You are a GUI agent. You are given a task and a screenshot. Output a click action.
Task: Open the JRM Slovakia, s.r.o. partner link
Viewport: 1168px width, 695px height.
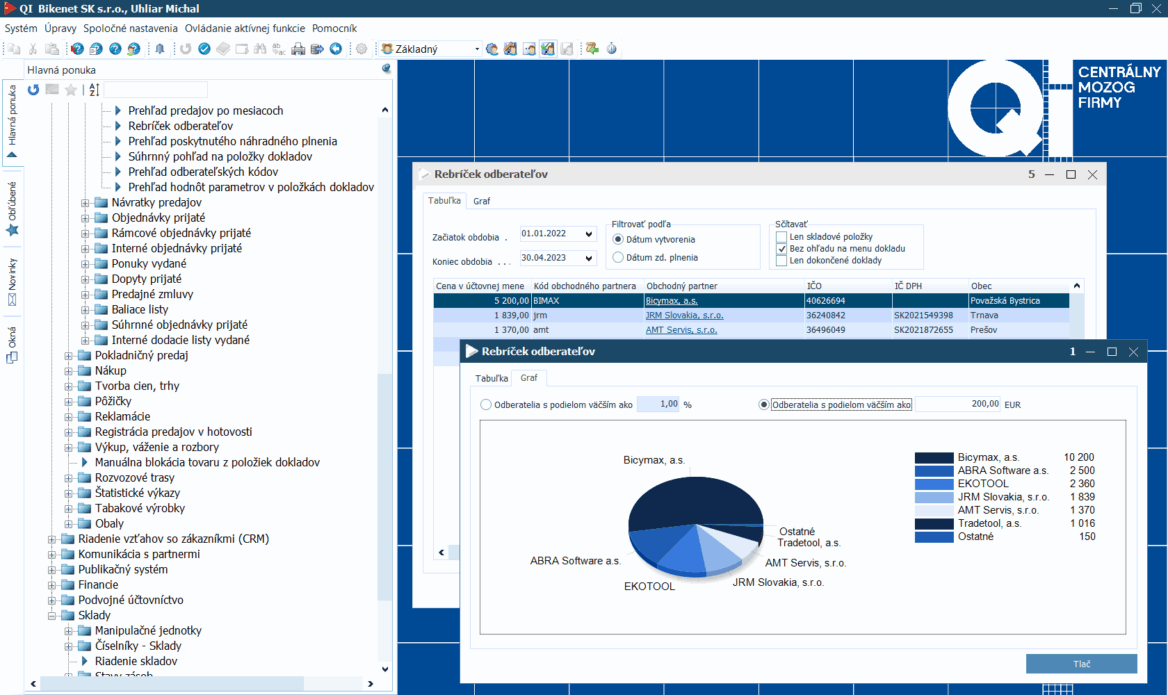pyautogui.click(x=684, y=315)
